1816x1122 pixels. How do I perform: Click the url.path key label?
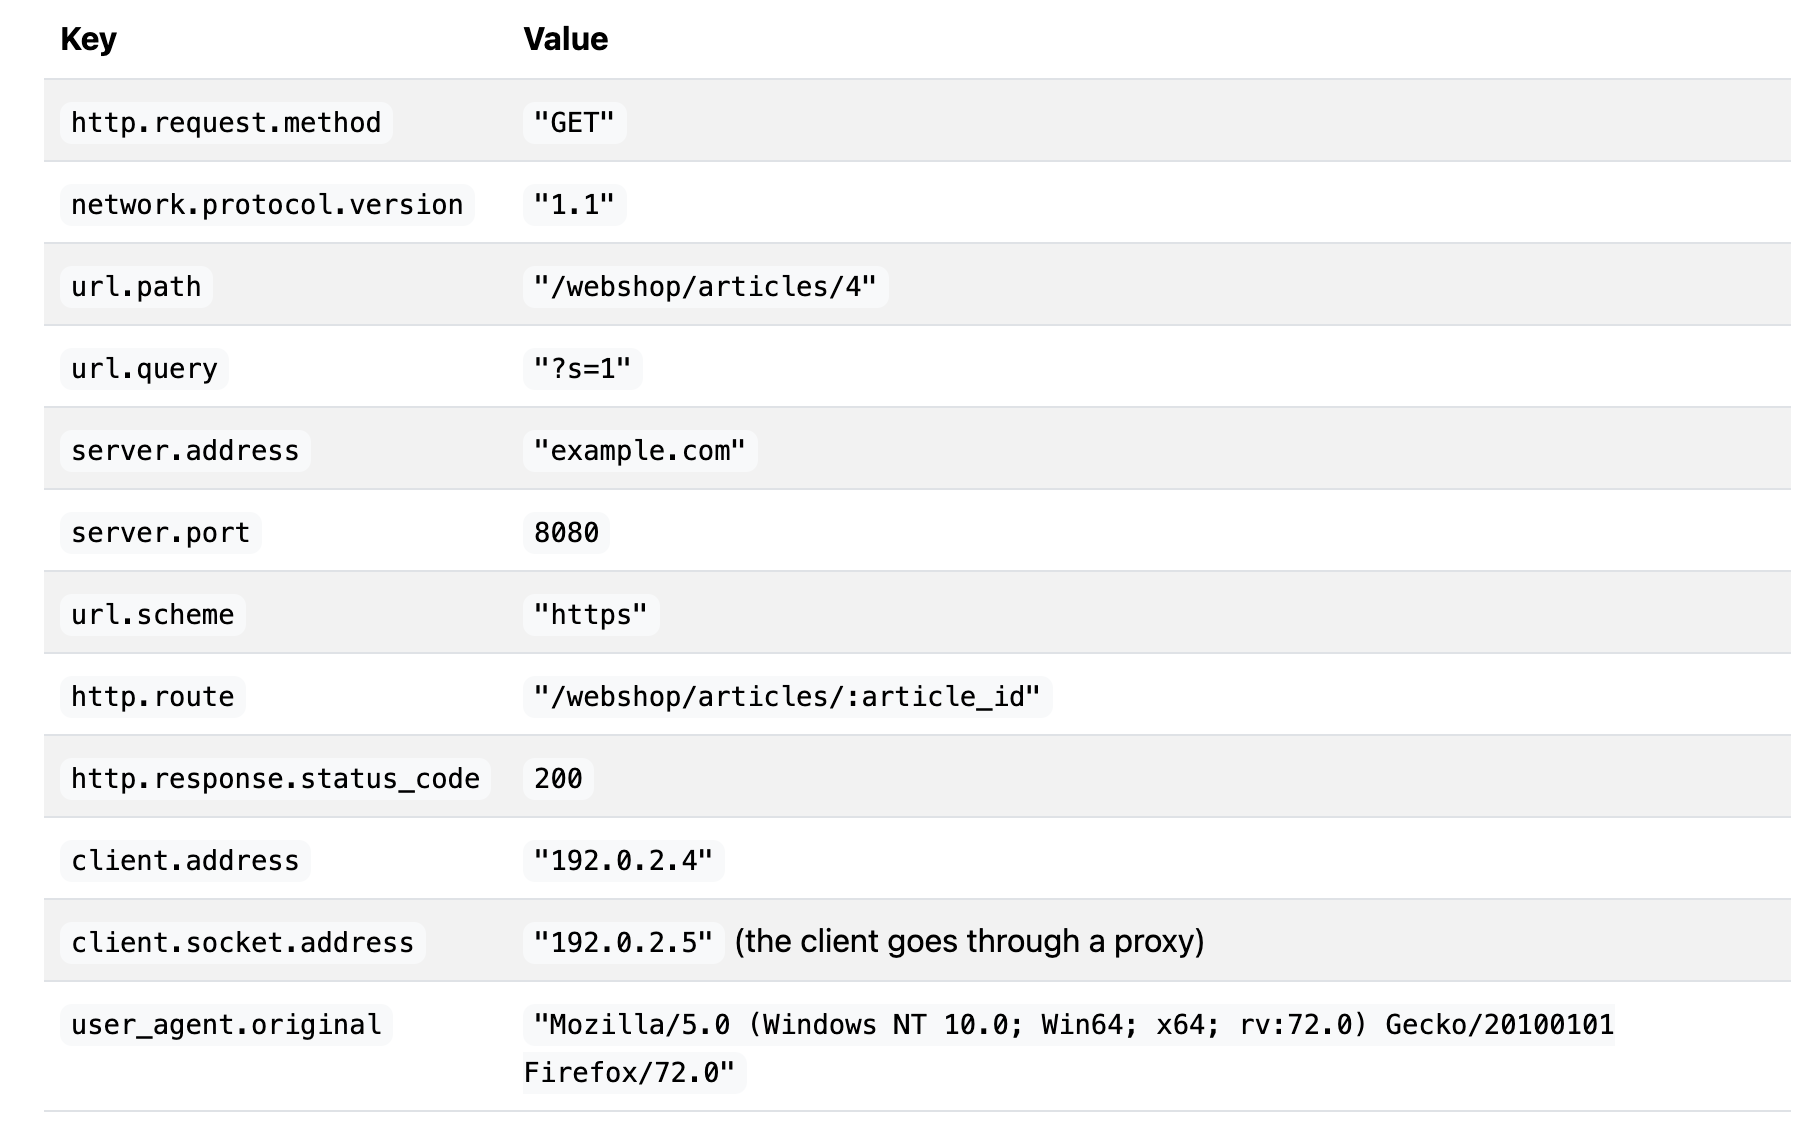(136, 286)
